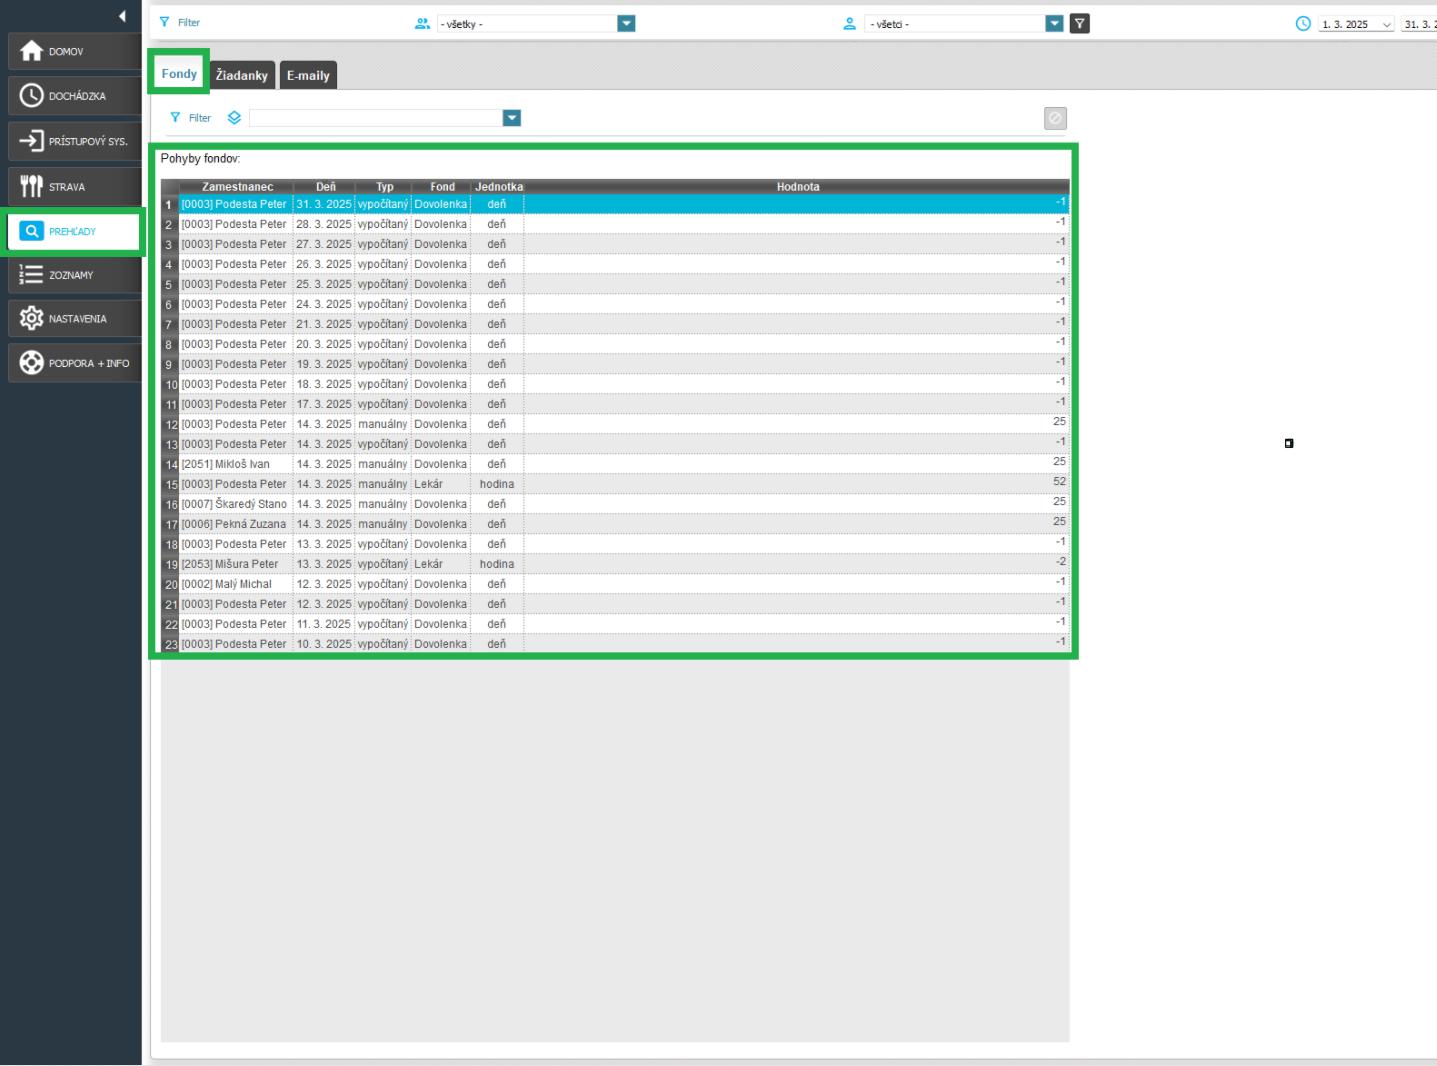Open the Dochádzka attendance module
1437x1066 pixels.
coord(74,96)
